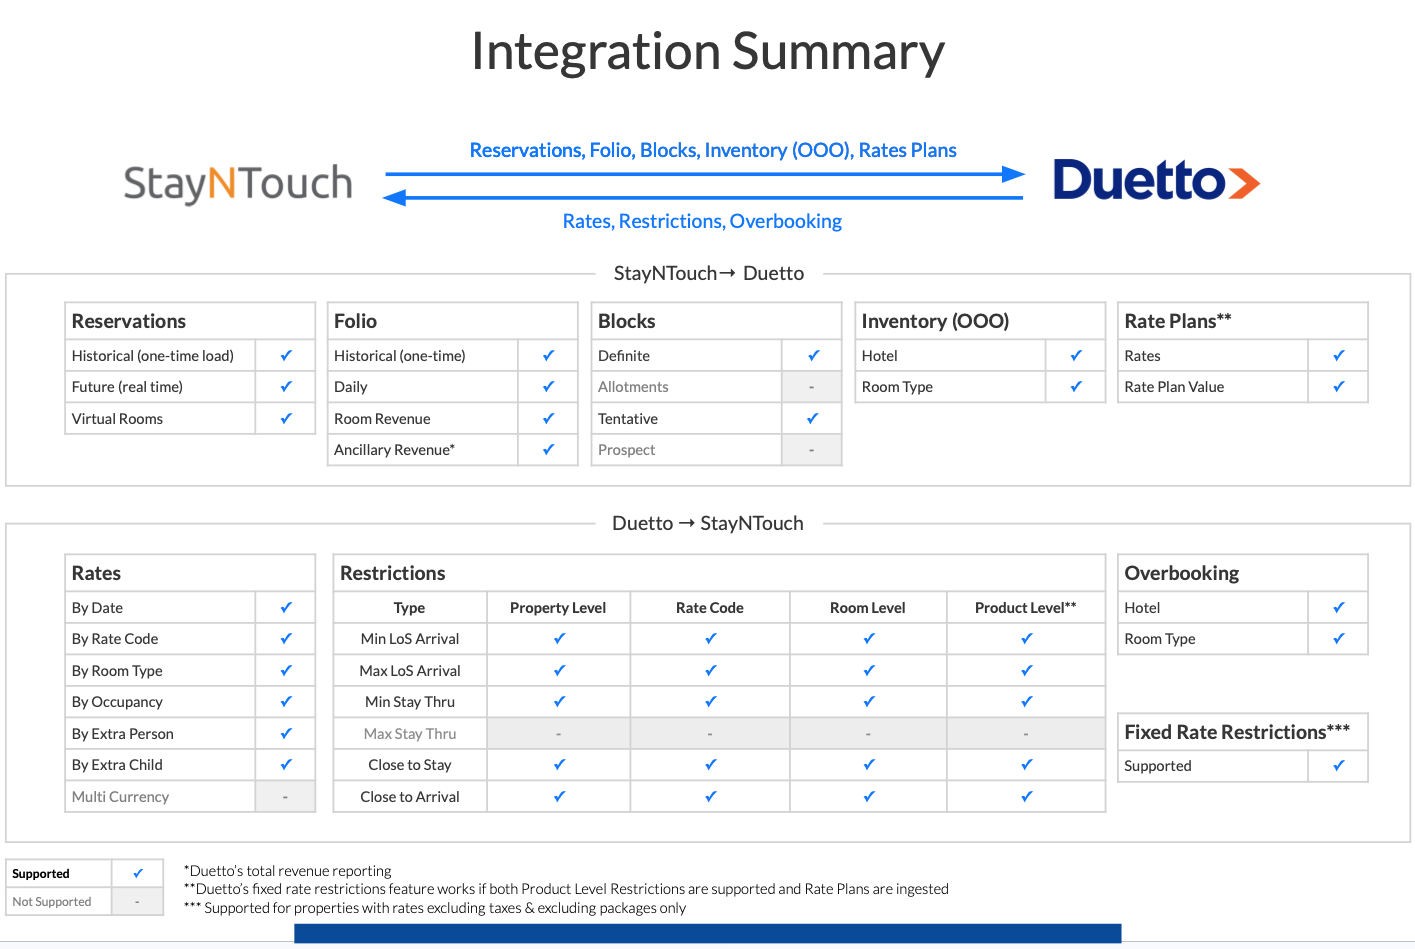
Task: Click checkmark beside Tentative blocks
Action: (812, 418)
